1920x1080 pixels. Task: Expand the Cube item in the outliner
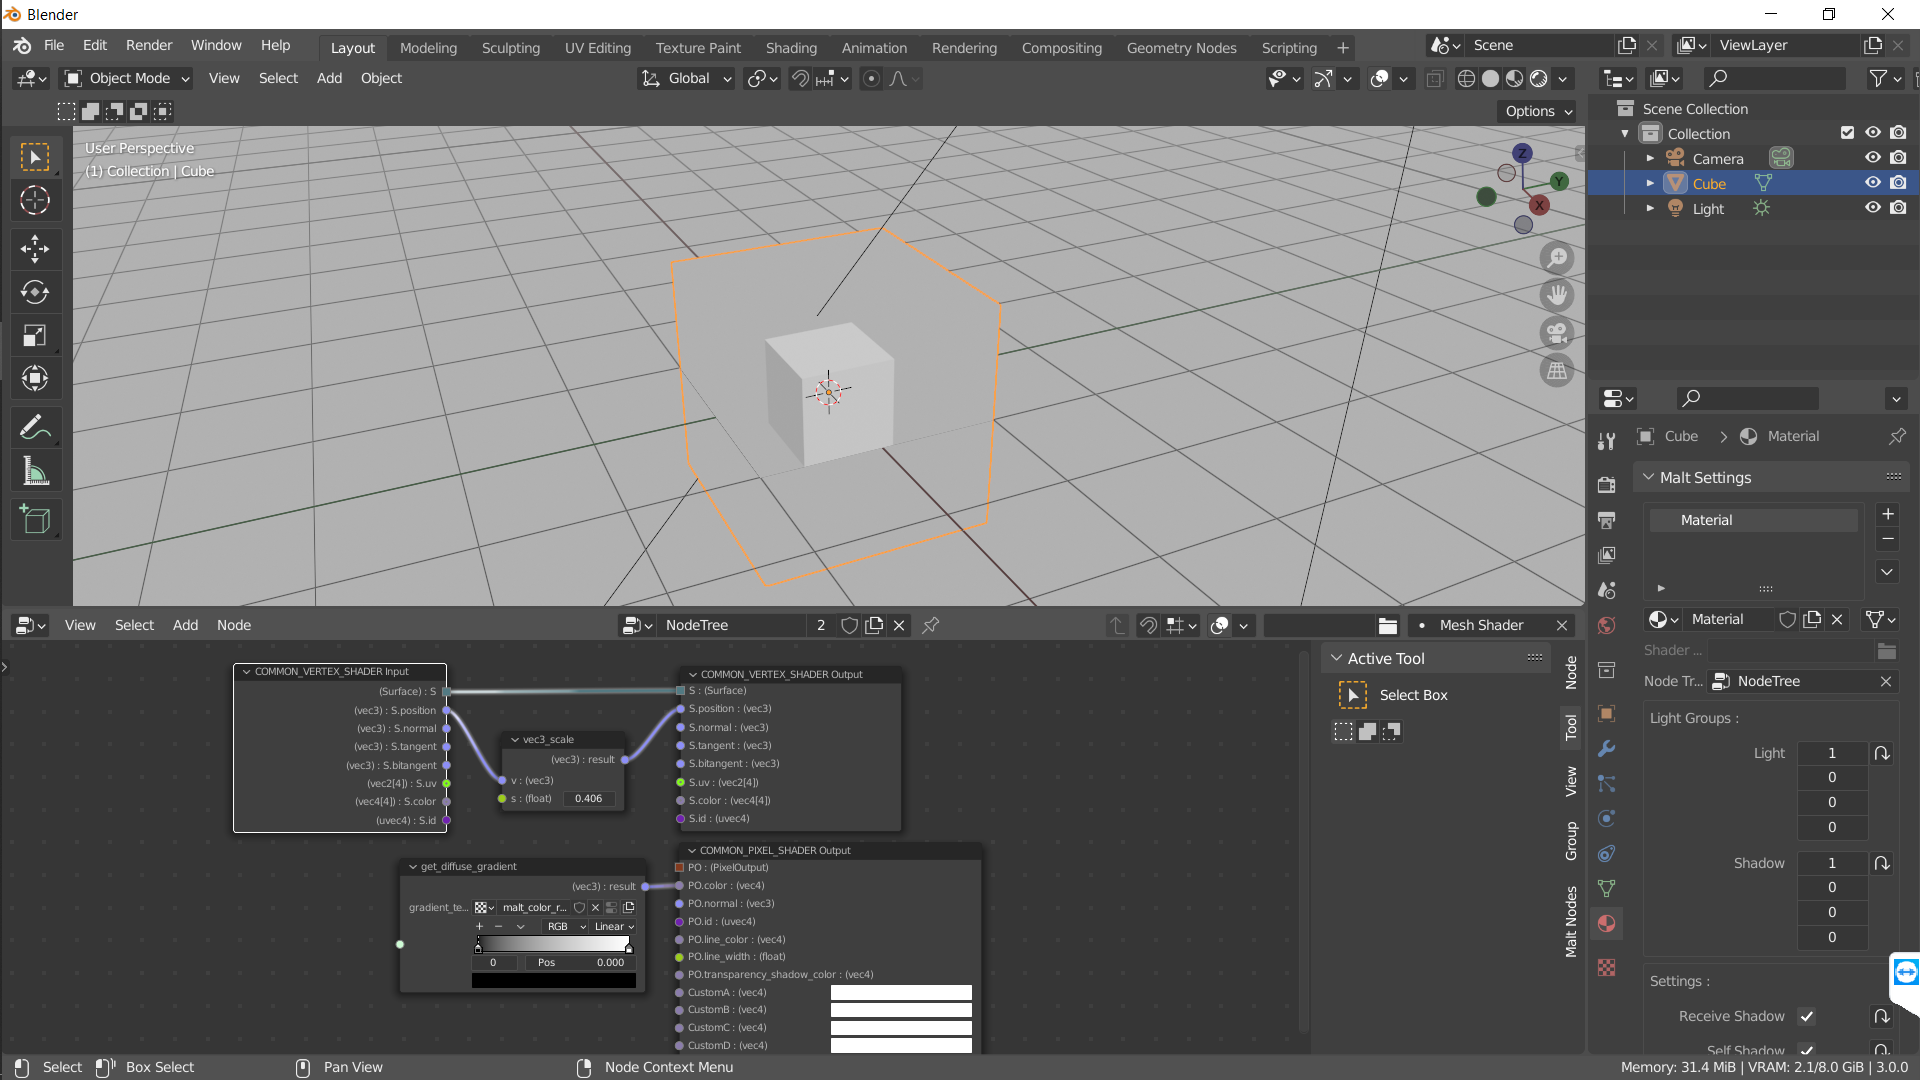1651,182
